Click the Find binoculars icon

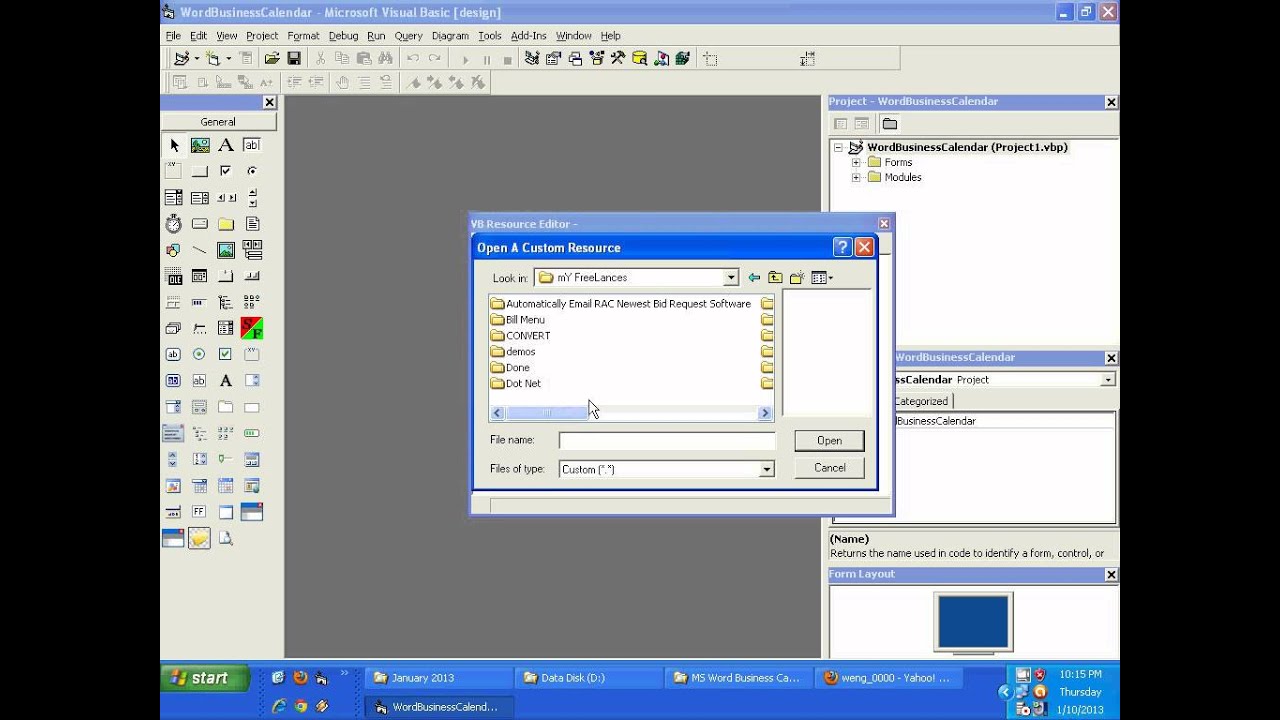pyautogui.click(x=386, y=59)
